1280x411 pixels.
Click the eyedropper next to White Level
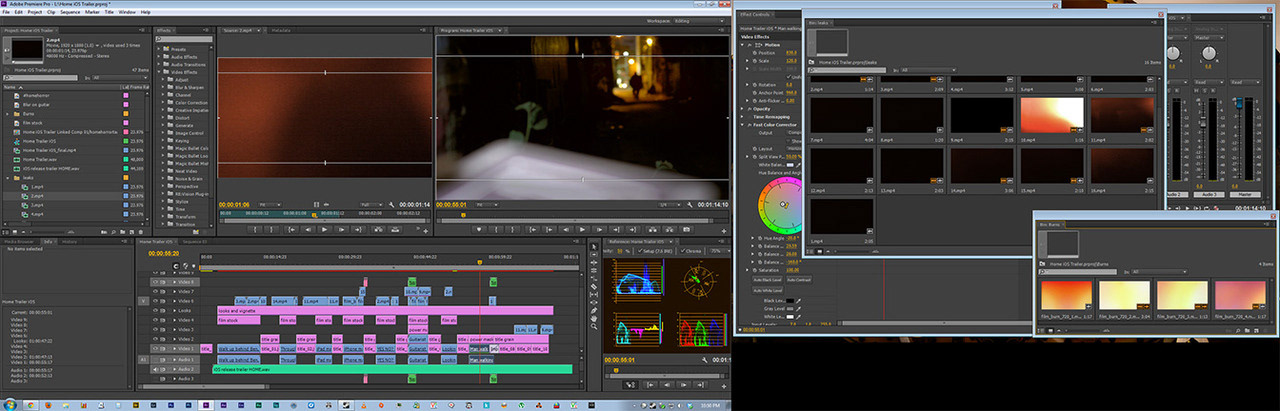799,316
